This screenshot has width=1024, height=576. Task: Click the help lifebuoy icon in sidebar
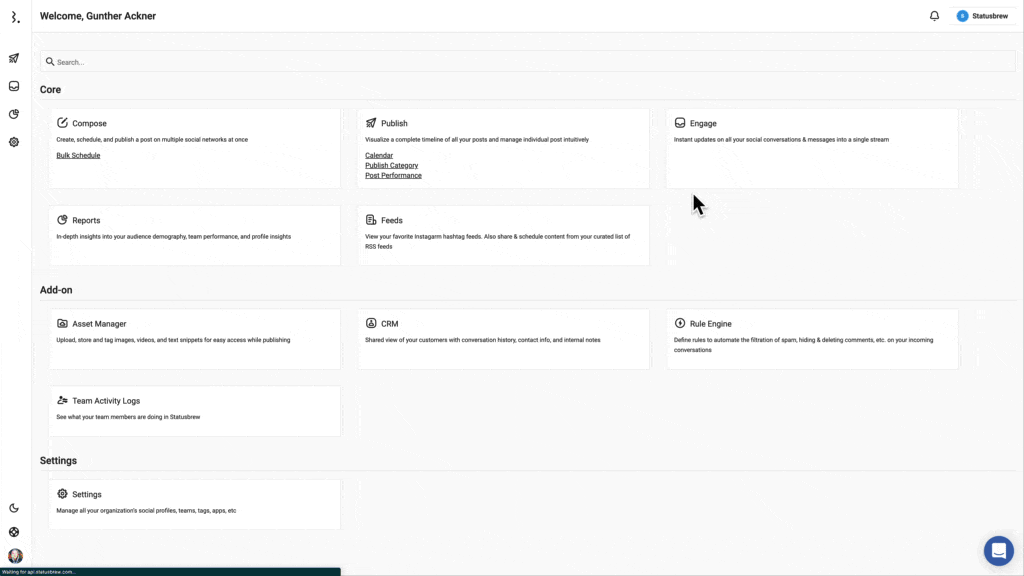click(x=14, y=532)
